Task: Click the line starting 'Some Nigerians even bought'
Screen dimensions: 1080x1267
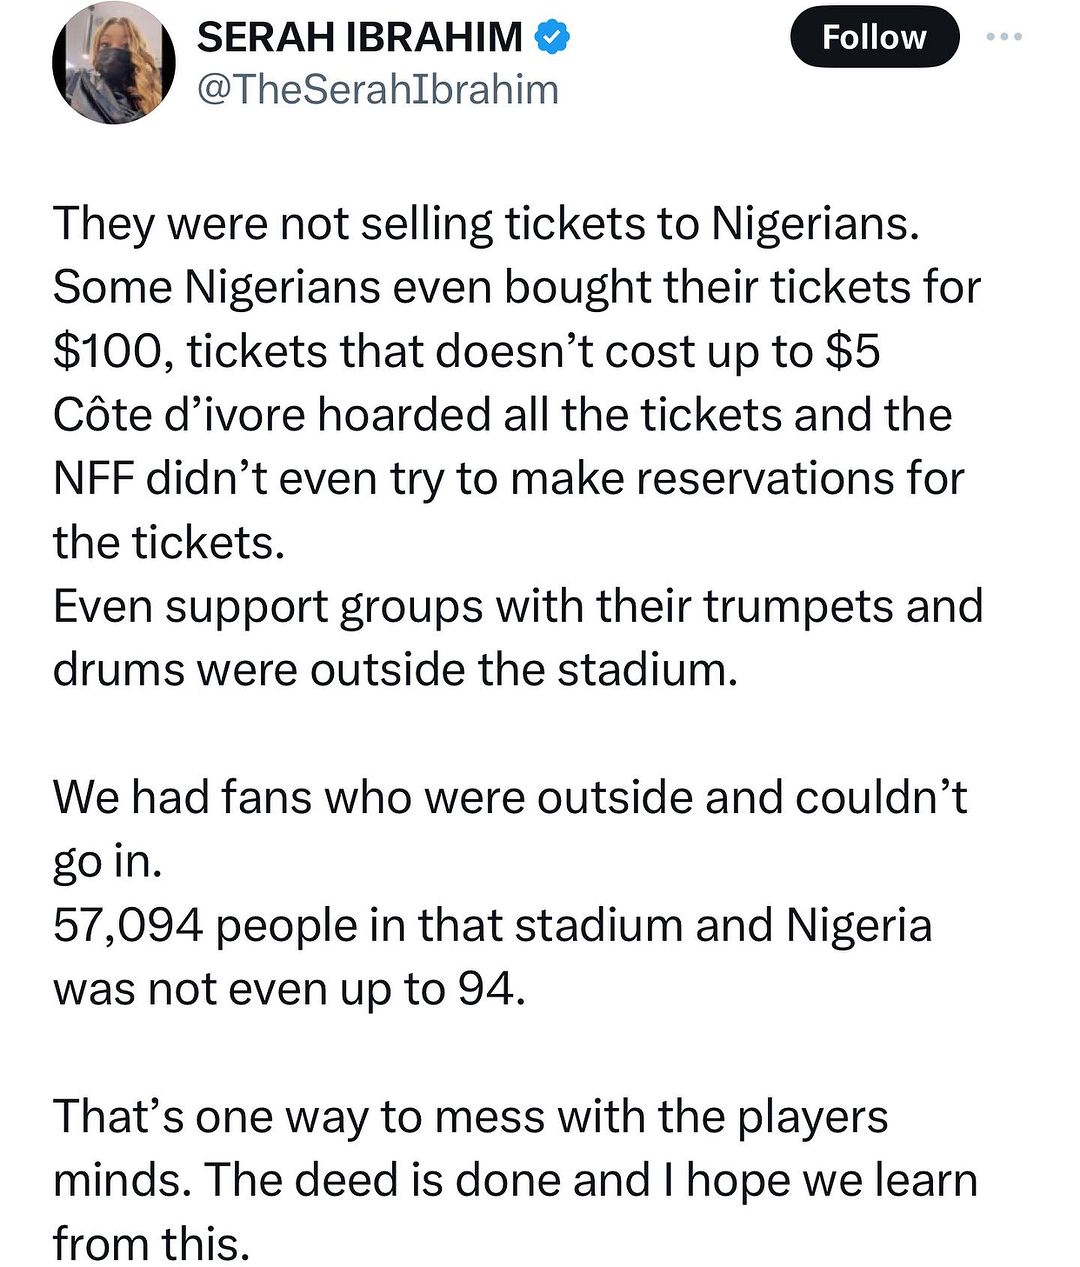Action: tap(517, 287)
